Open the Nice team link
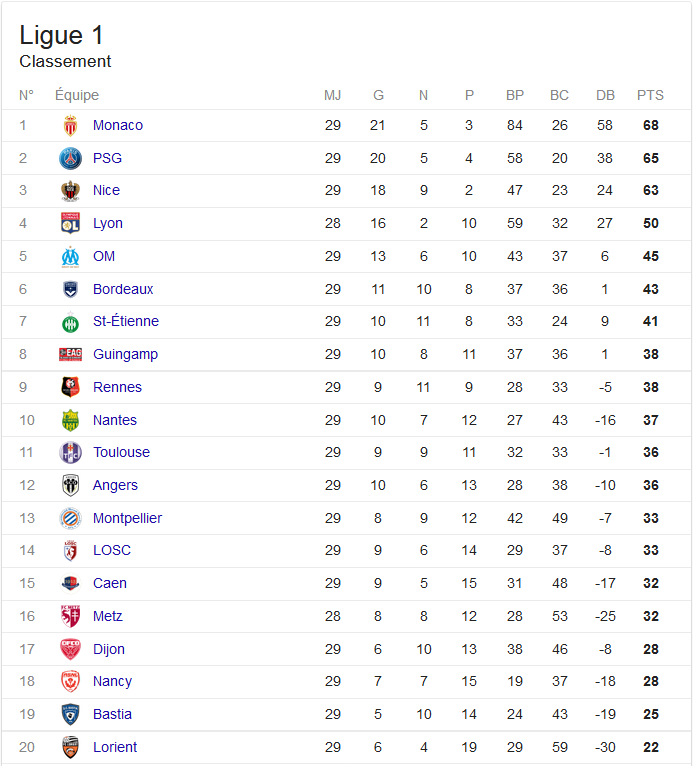693x766 pixels. [106, 190]
